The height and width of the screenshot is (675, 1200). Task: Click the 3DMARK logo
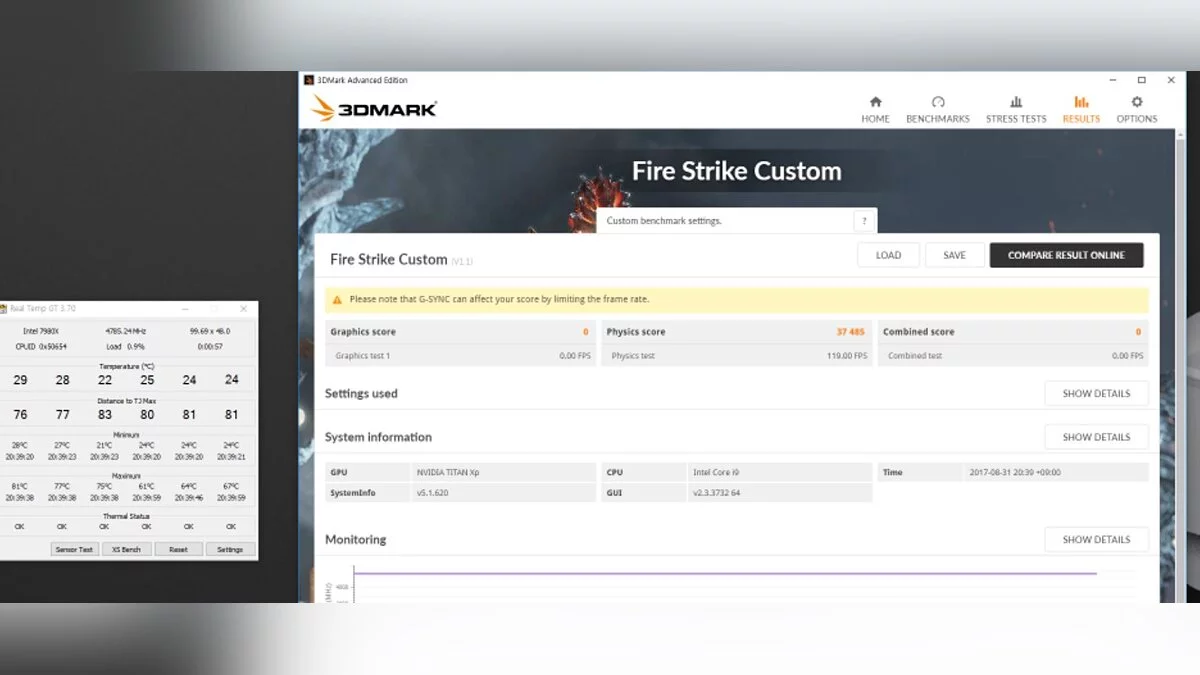coord(374,108)
